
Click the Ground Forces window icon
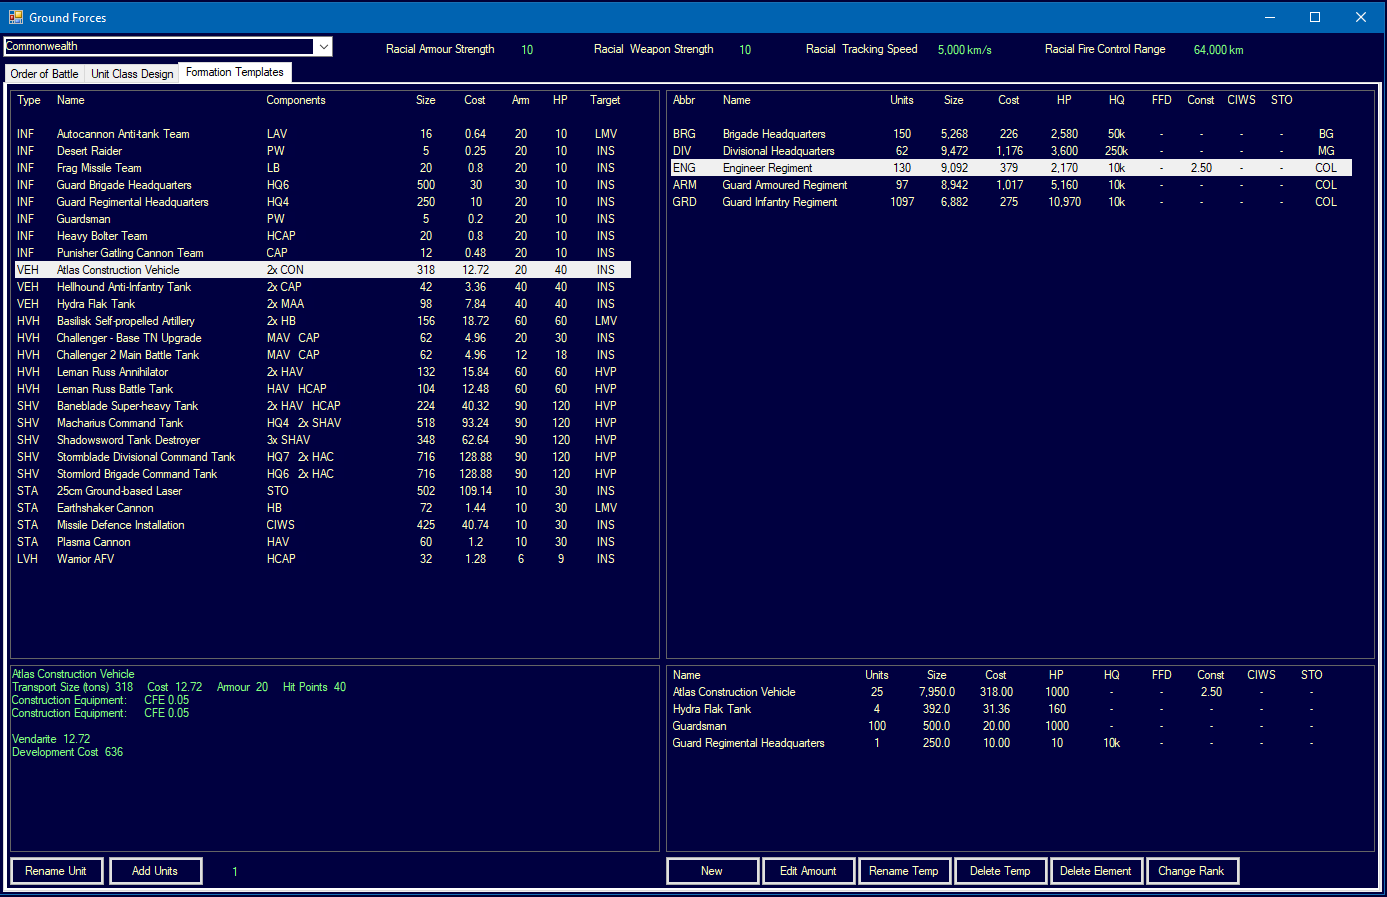coord(15,17)
